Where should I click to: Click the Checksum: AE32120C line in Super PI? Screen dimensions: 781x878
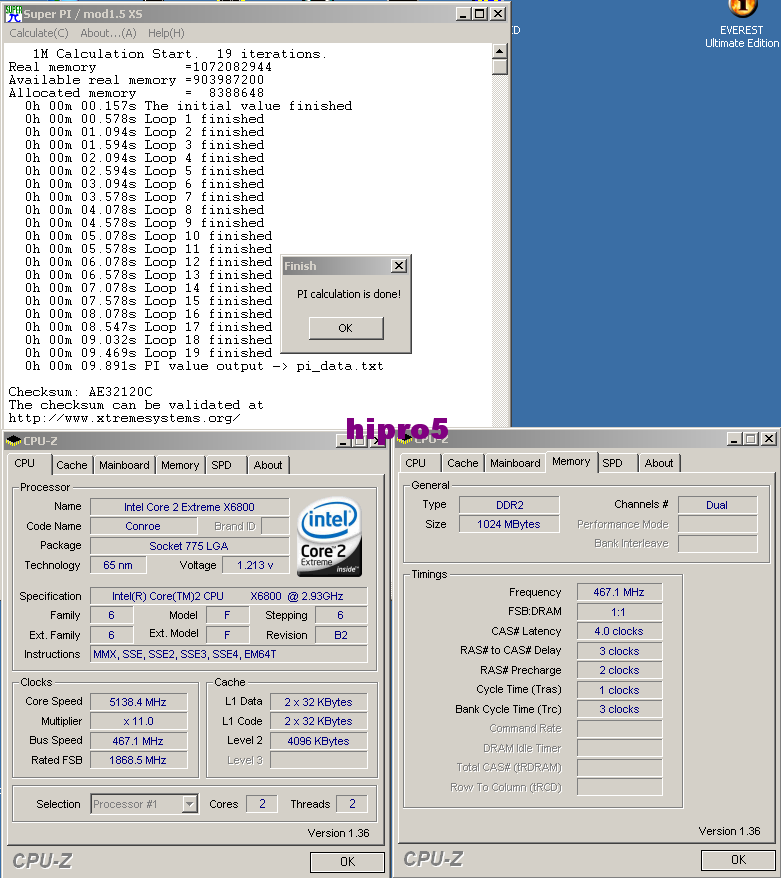[x=80, y=392]
